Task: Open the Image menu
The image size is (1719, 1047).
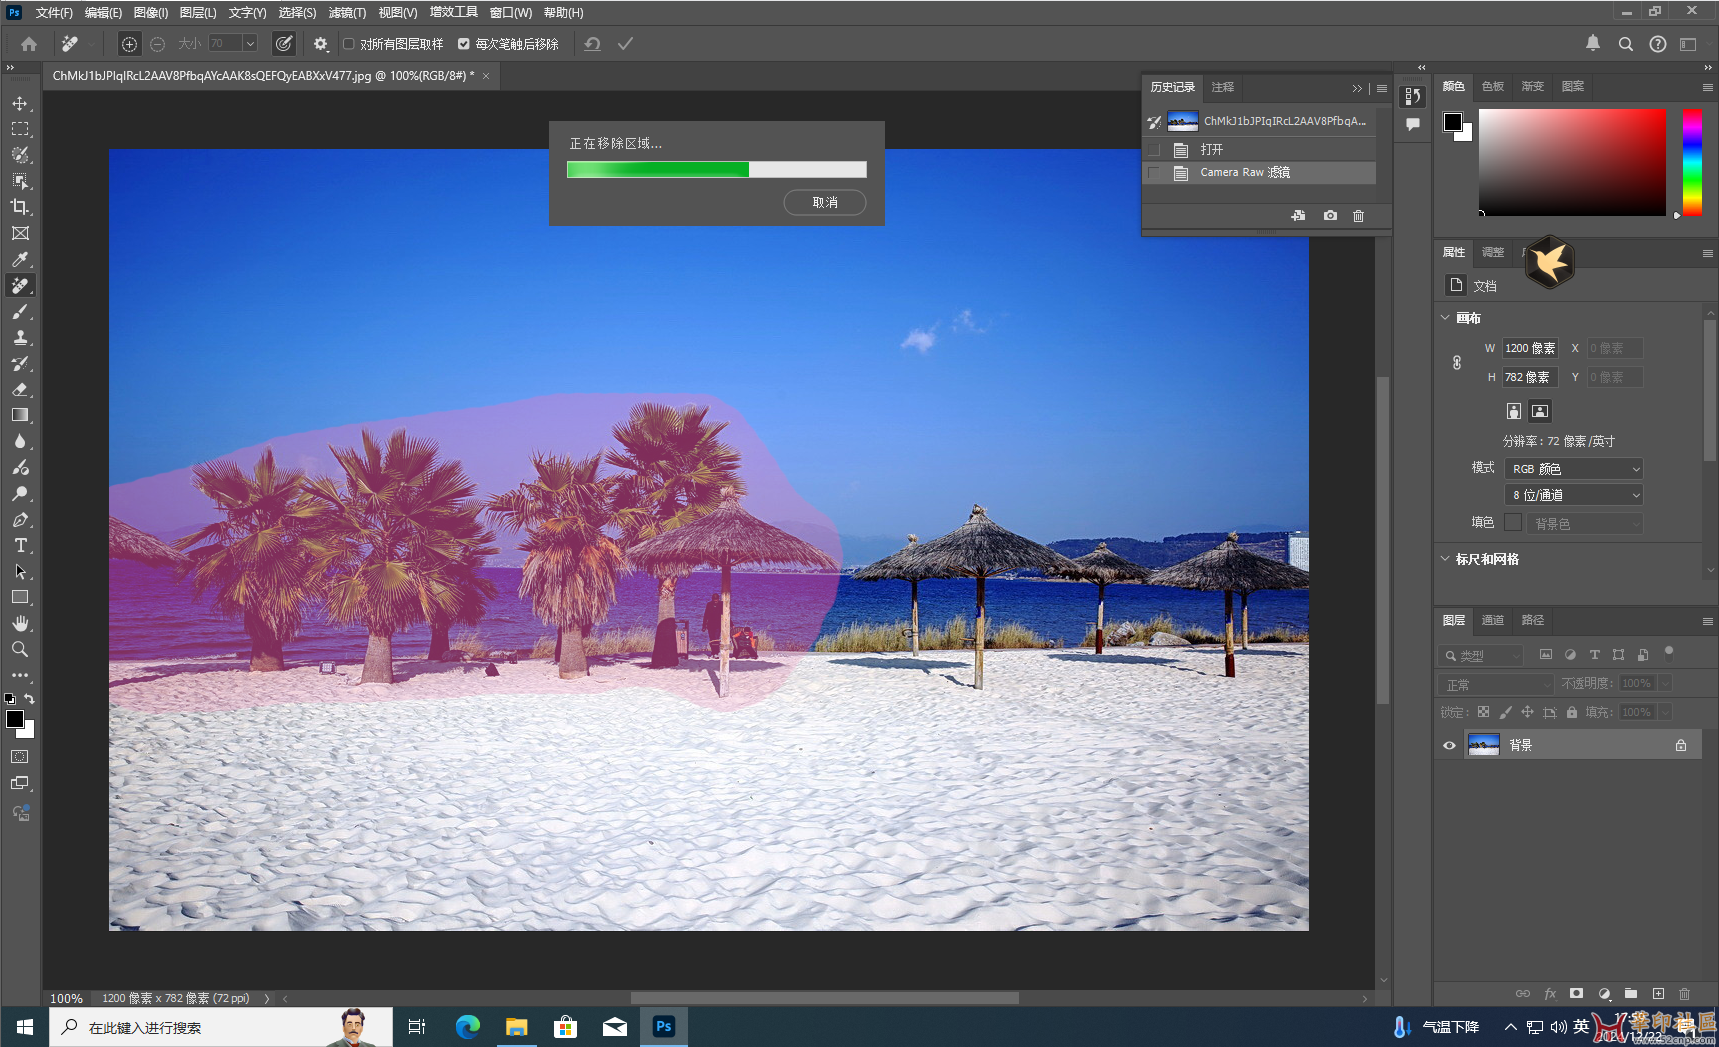Action: (151, 13)
